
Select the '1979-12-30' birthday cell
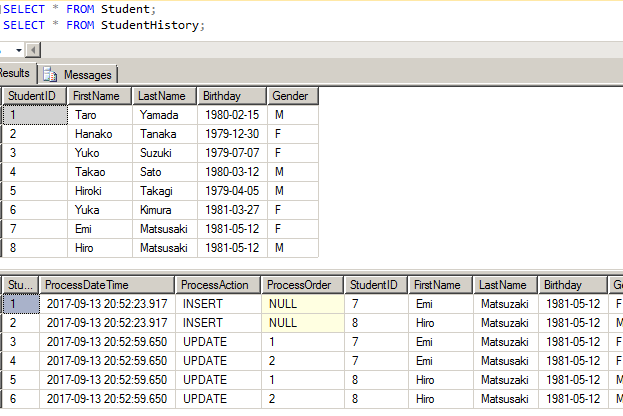(x=232, y=134)
